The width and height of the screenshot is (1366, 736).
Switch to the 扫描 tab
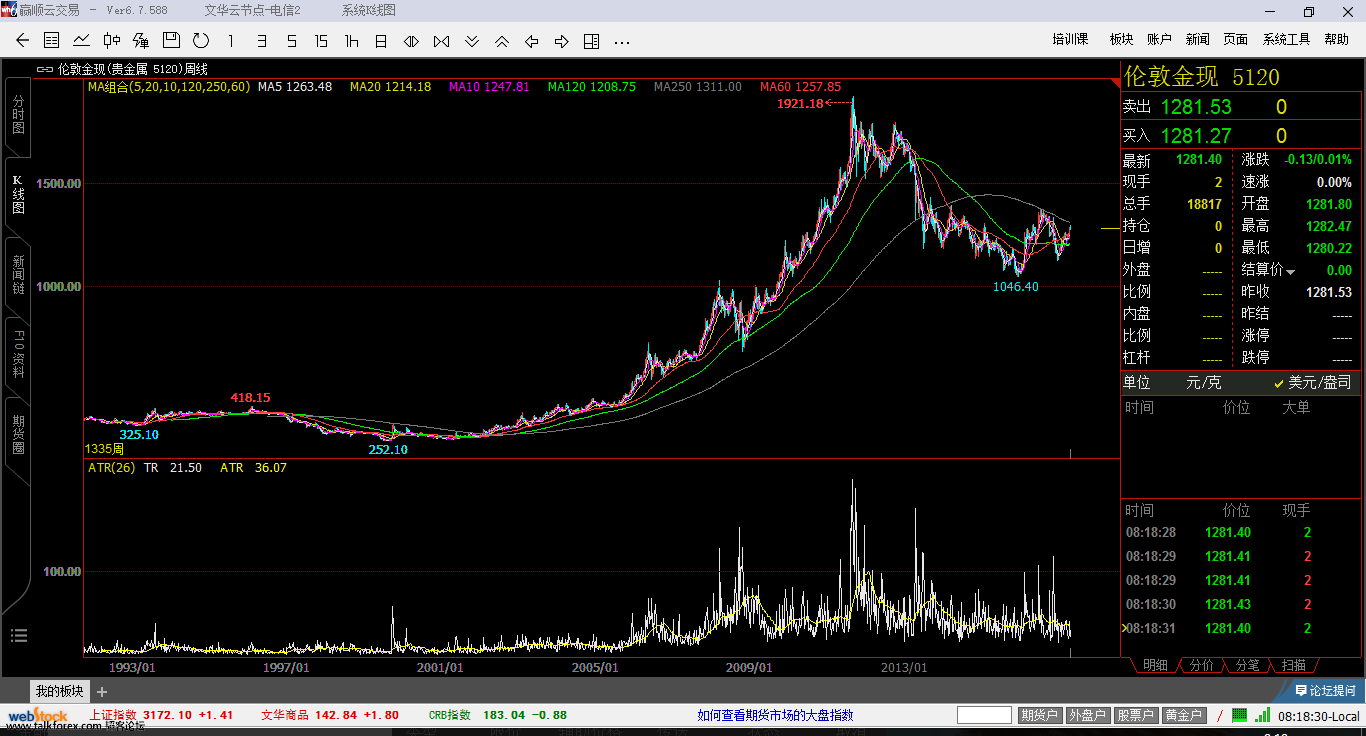coord(1293,665)
